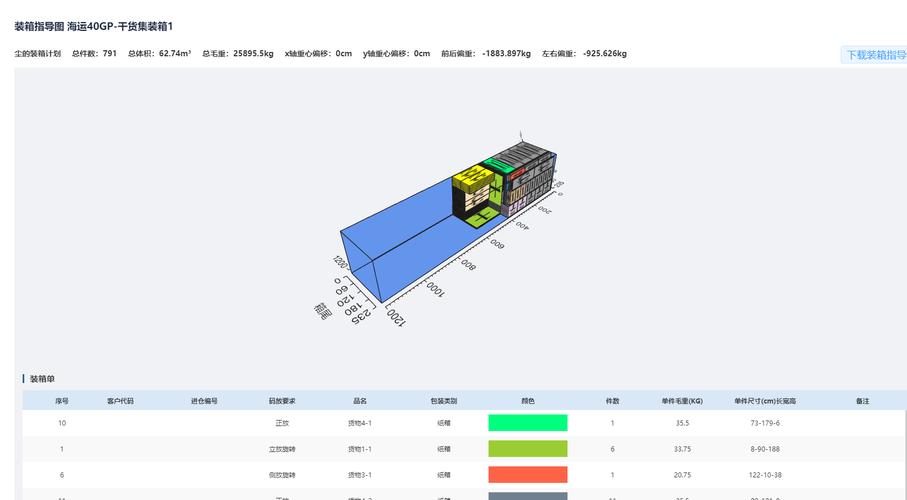Click the 件数 column header
The image size is (907, 500).
pos(612,401)
